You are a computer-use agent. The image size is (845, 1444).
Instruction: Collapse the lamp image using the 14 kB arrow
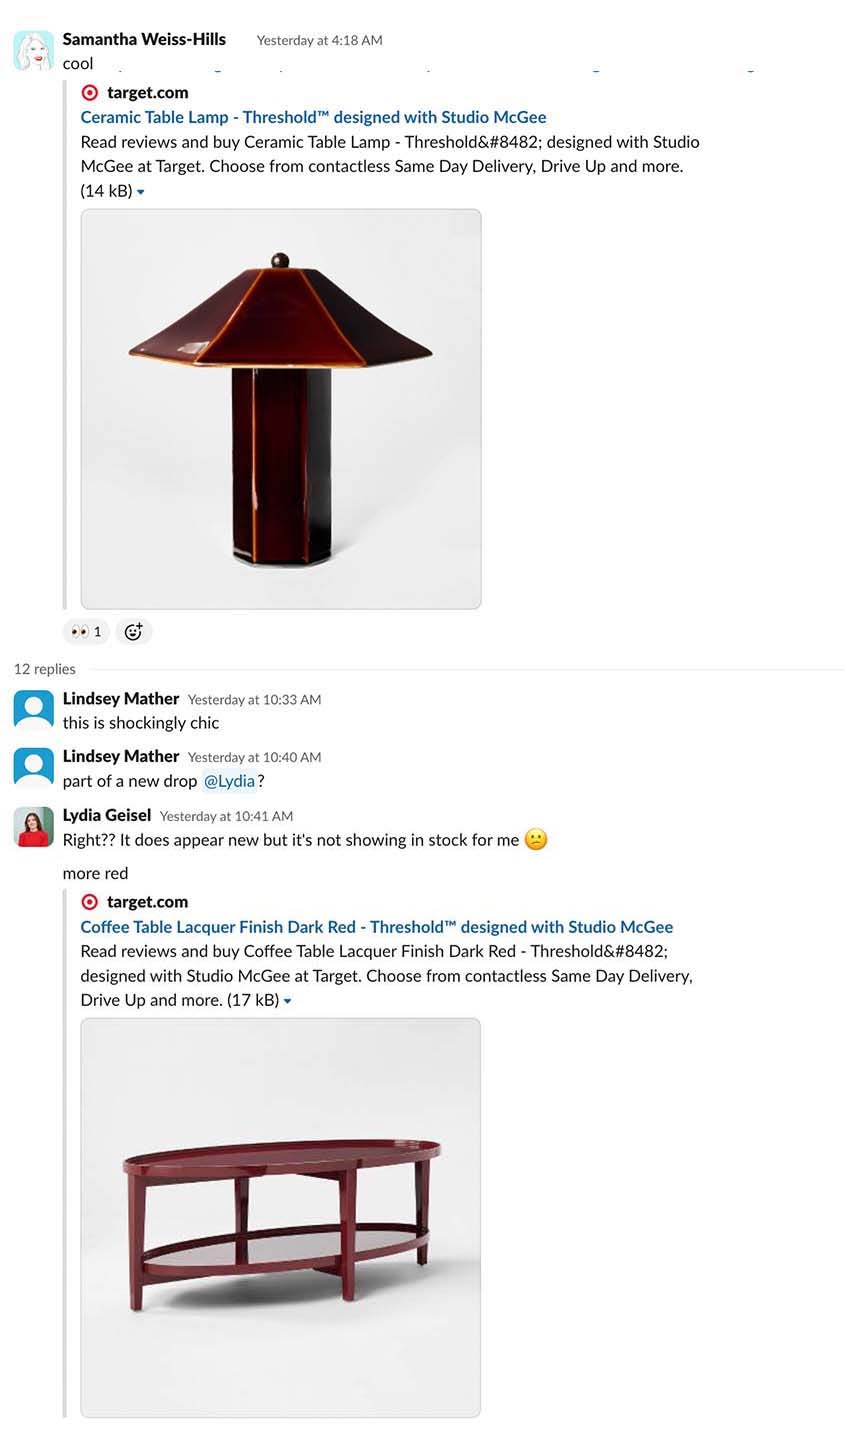point(141,192)
